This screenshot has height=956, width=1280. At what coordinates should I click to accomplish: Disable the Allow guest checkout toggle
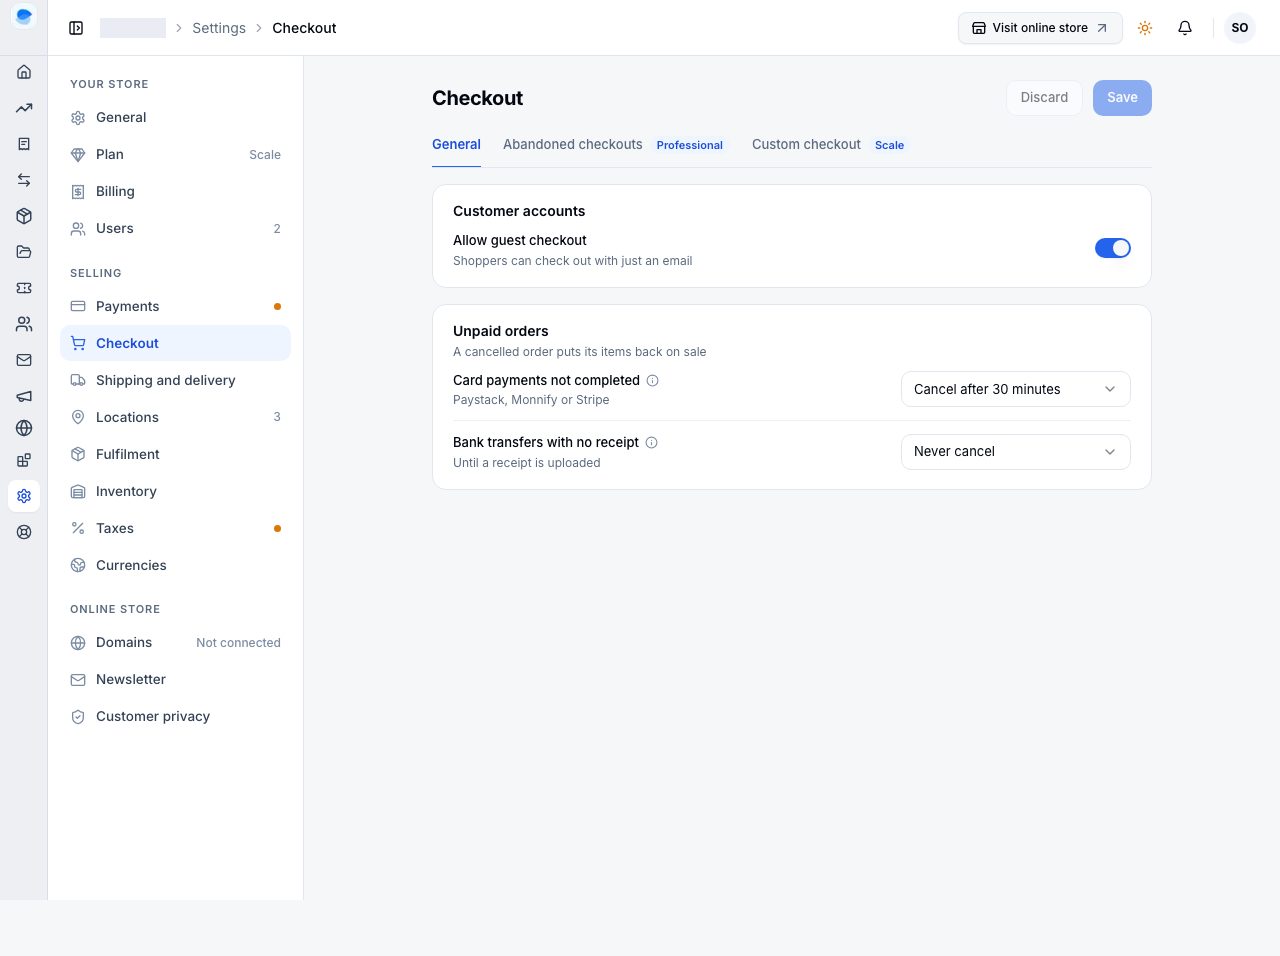tap(1112, 248)
